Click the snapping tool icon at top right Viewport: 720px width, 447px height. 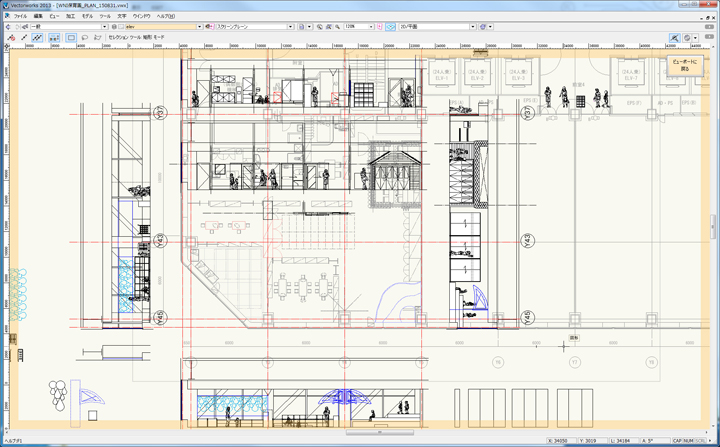click(x=676, y=38)
